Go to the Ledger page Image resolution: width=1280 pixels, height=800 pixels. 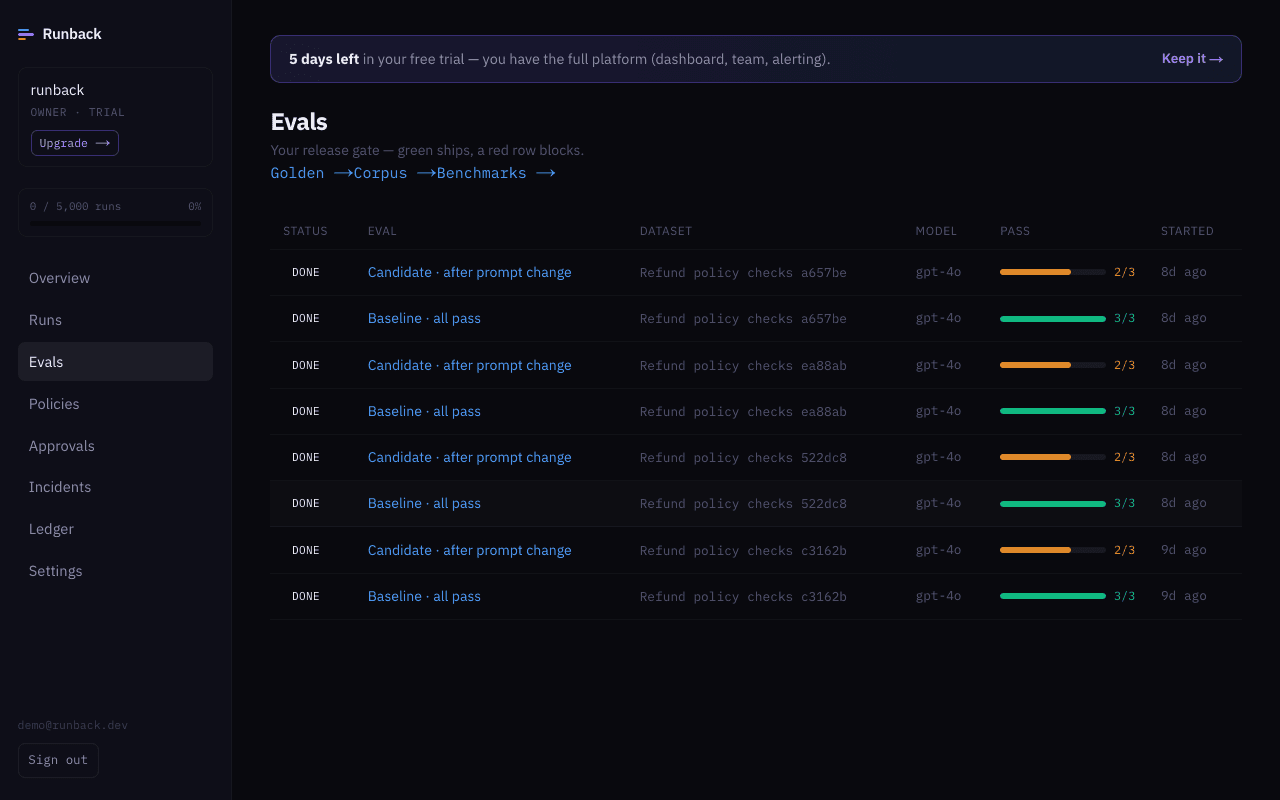pos(115,529)
